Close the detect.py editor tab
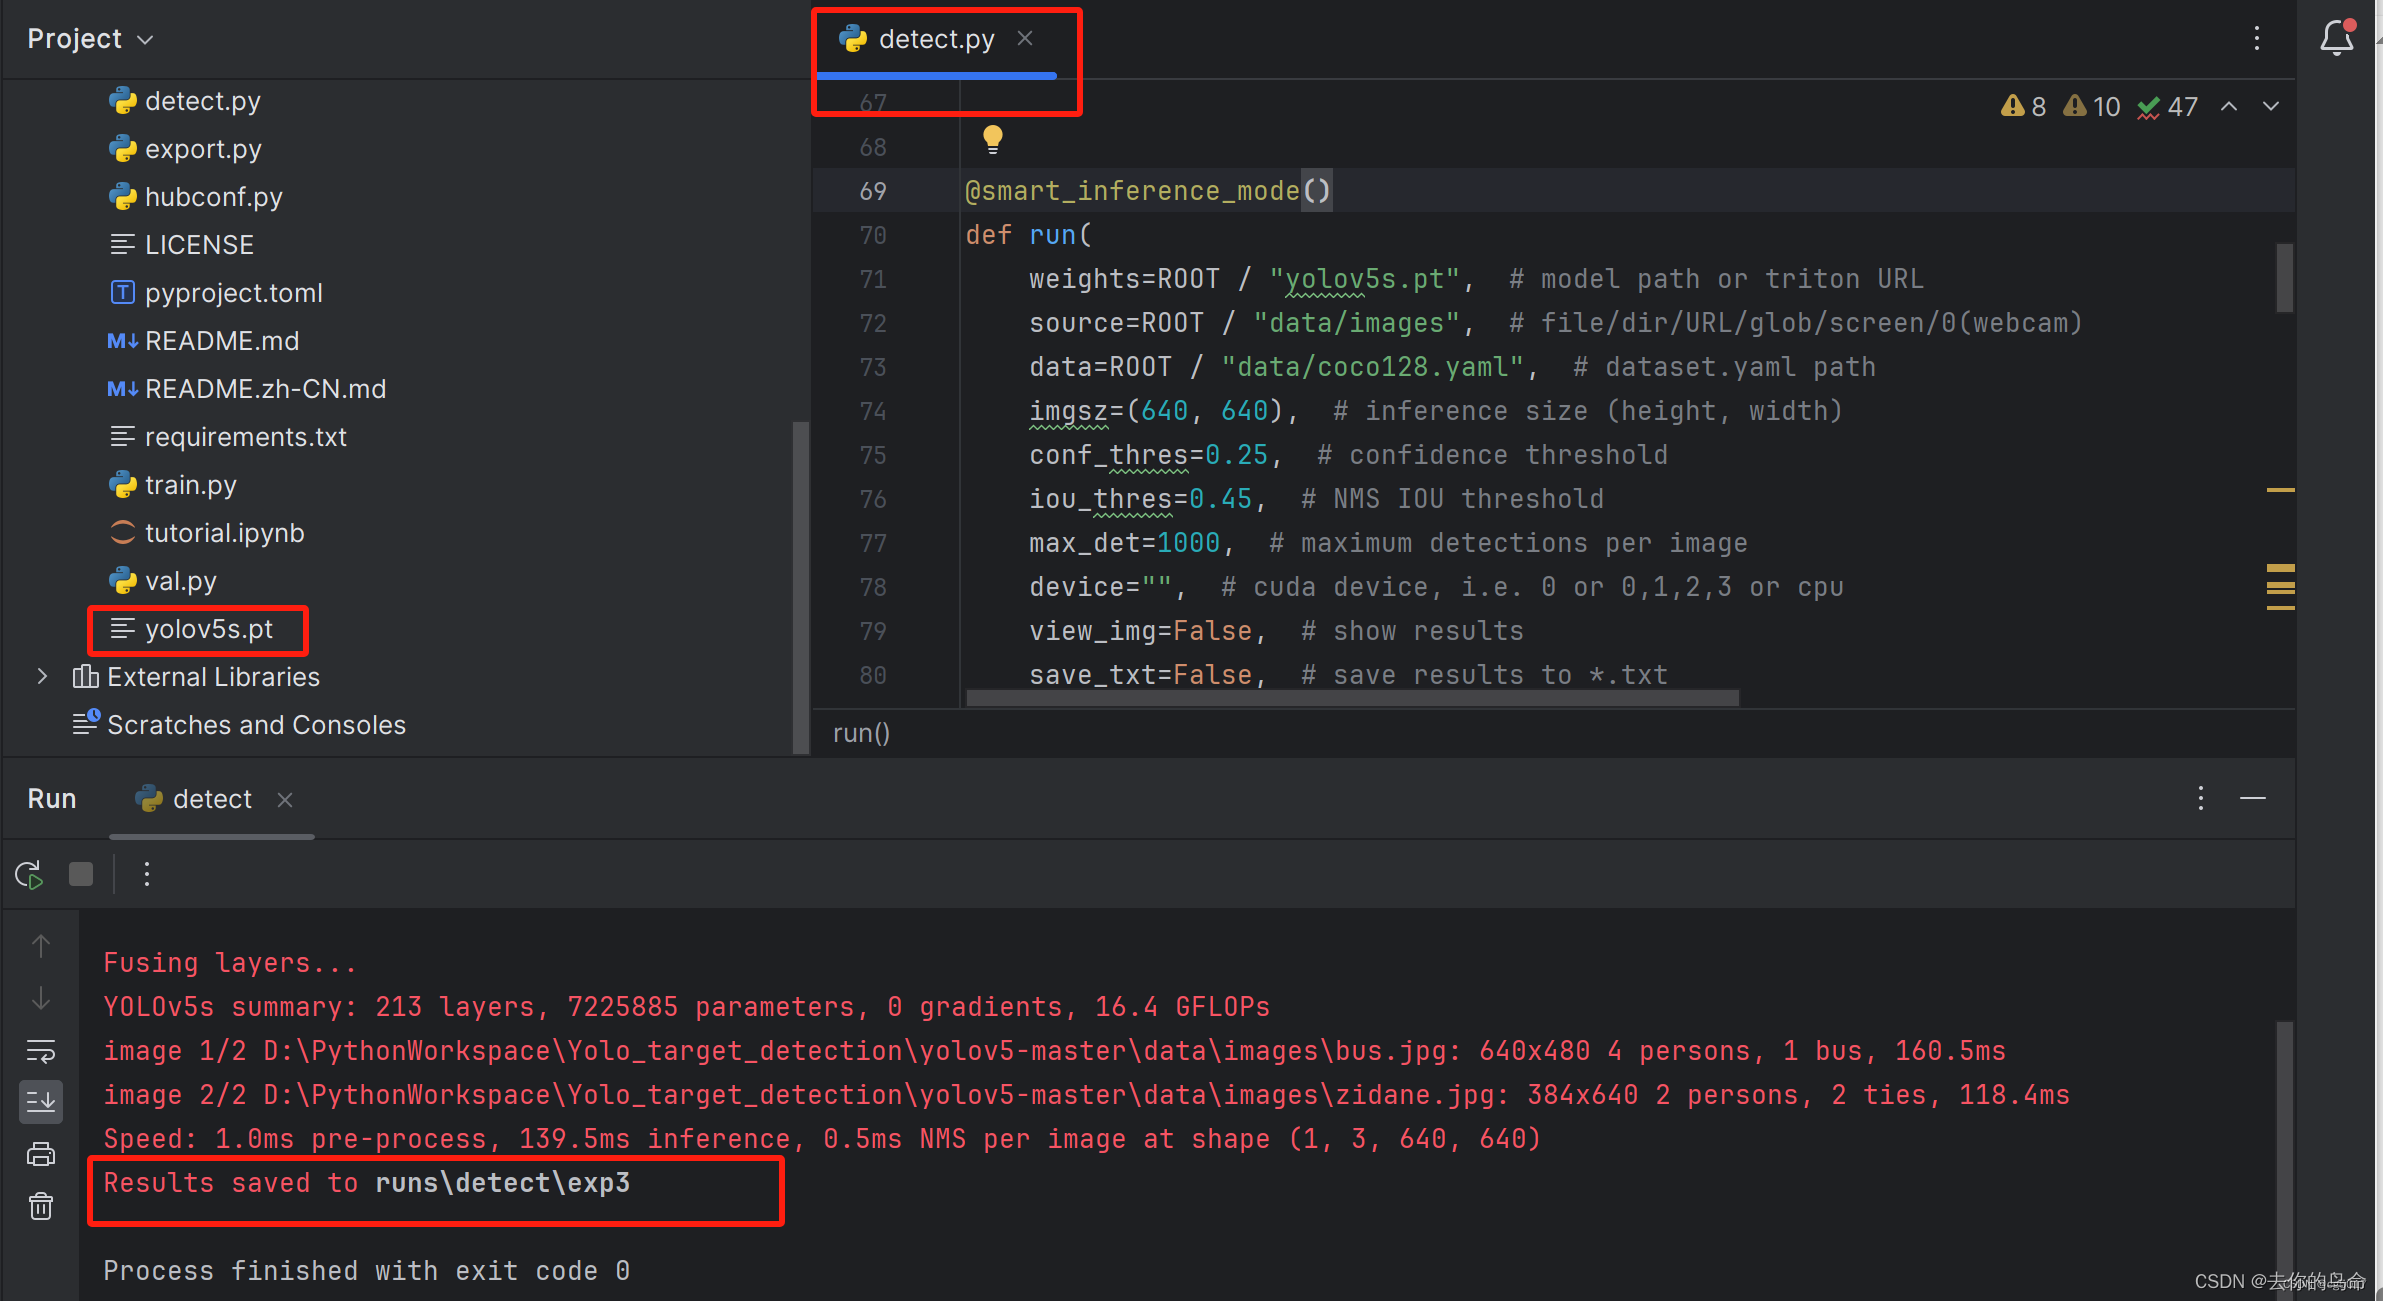 click(1025, 39)
